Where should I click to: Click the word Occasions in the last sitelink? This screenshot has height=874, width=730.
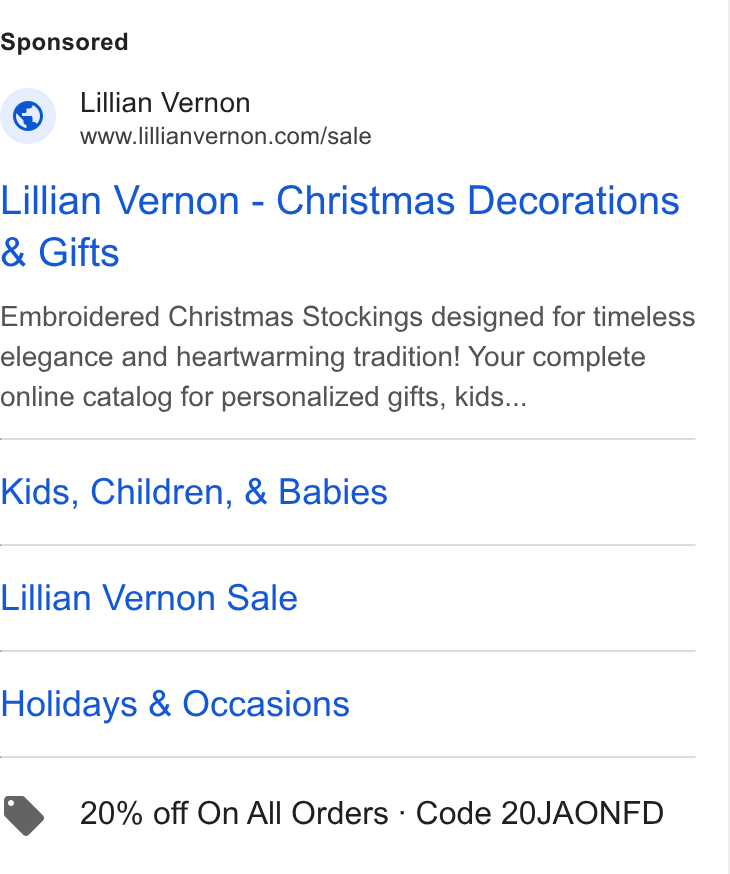pos(266,704)
